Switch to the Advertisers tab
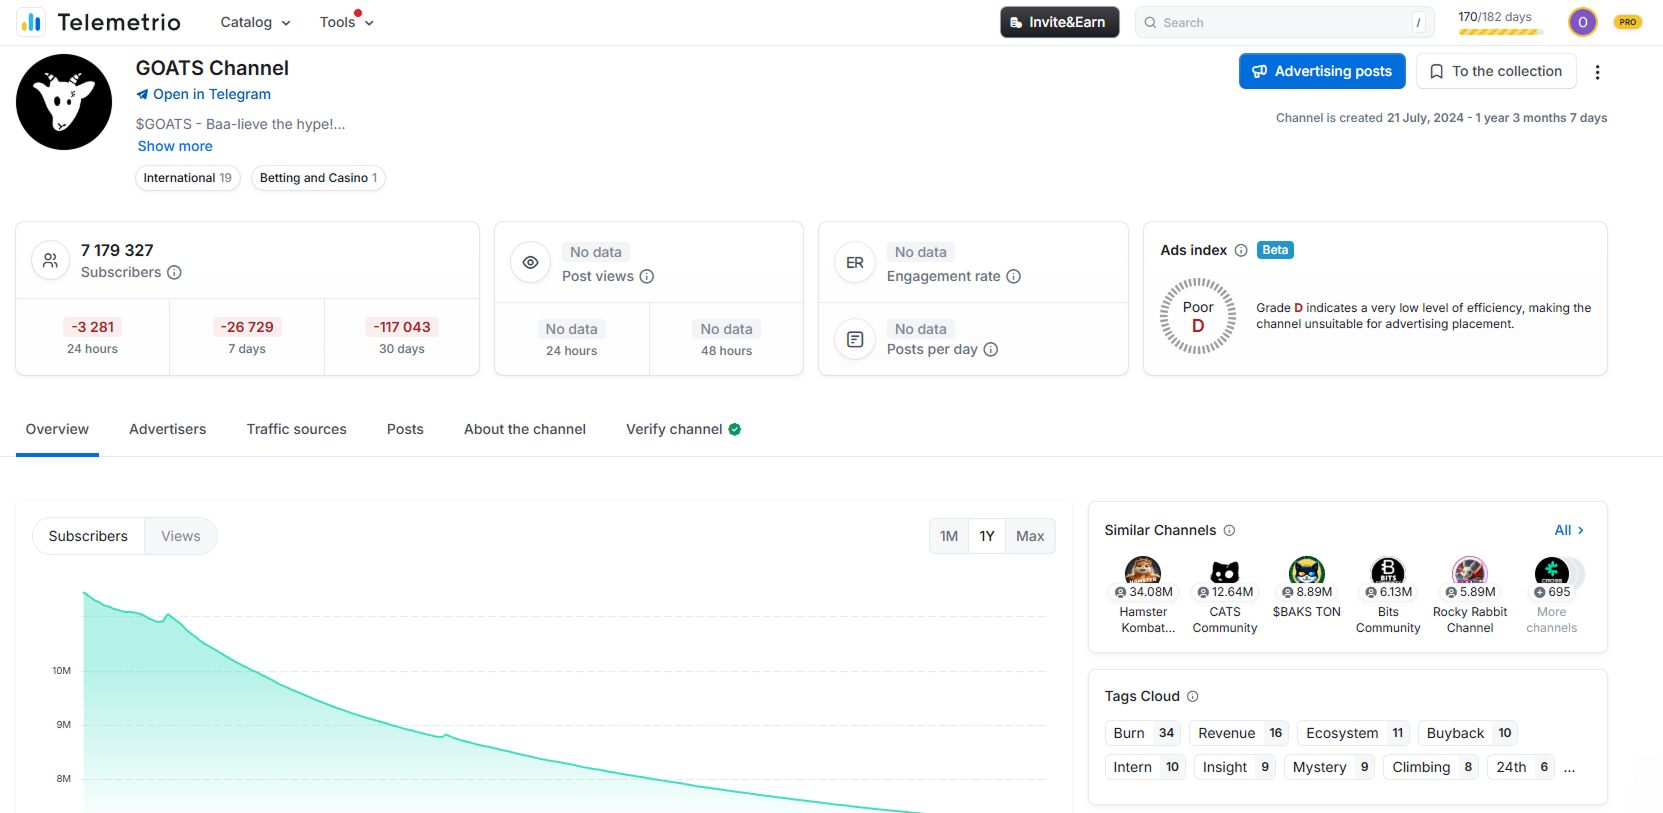The height and width of the screenshot is (813, 1663). [x=167, y=429]
